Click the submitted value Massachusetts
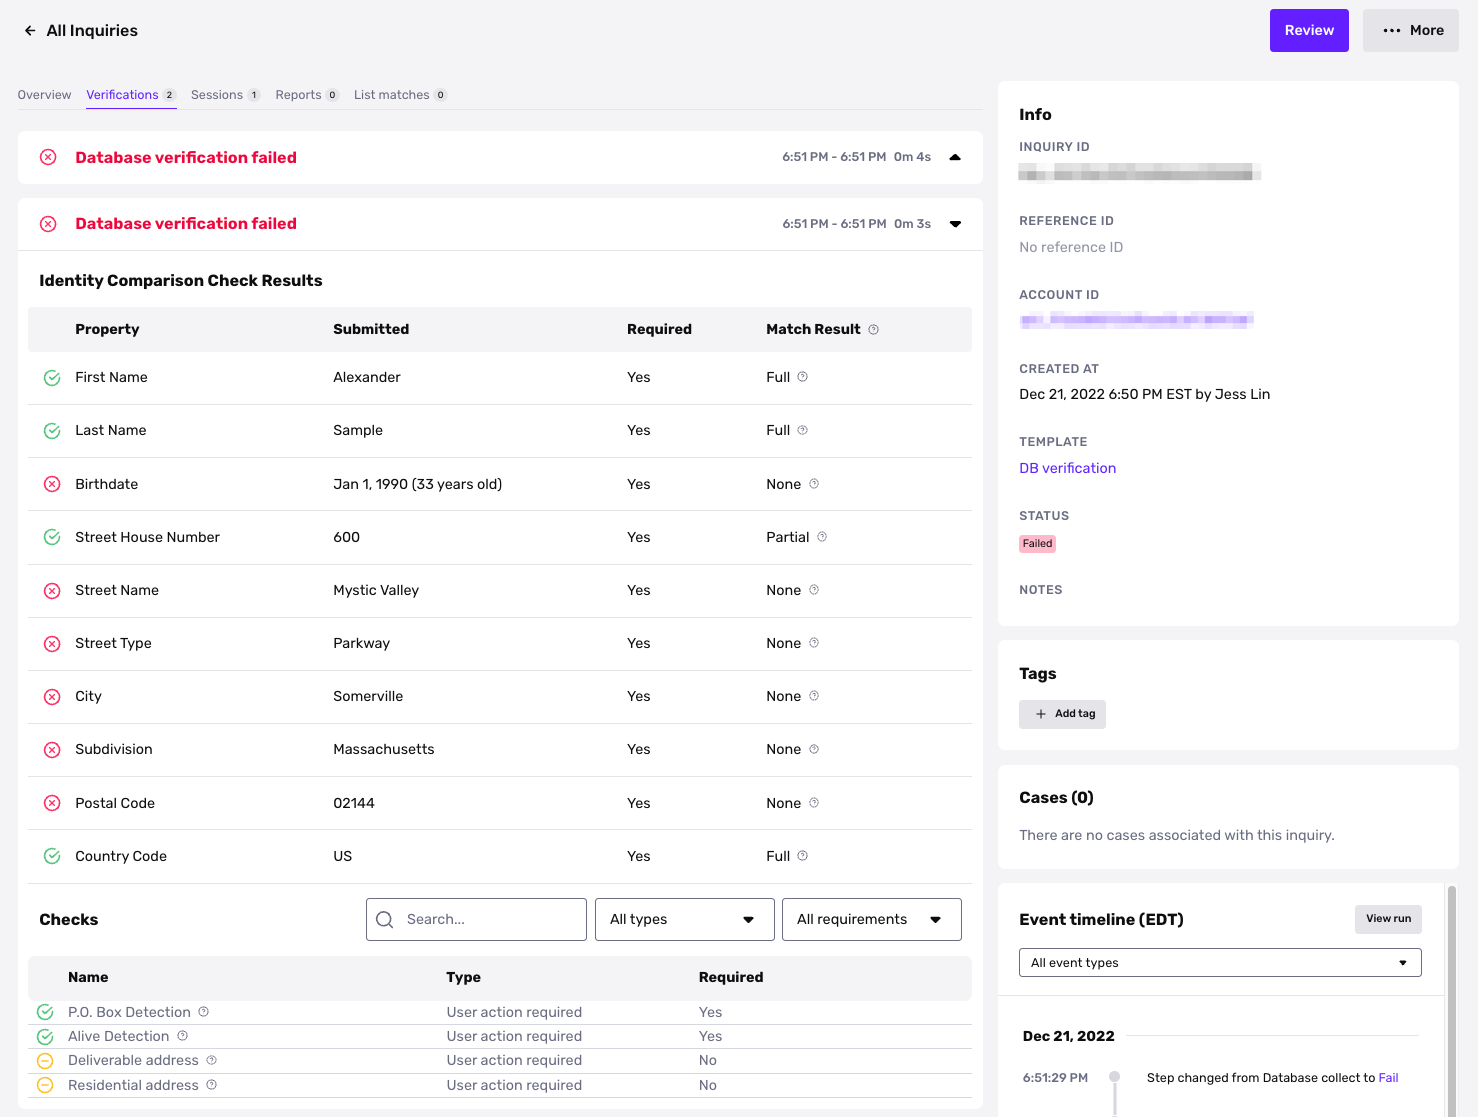 tap(384, 749)
